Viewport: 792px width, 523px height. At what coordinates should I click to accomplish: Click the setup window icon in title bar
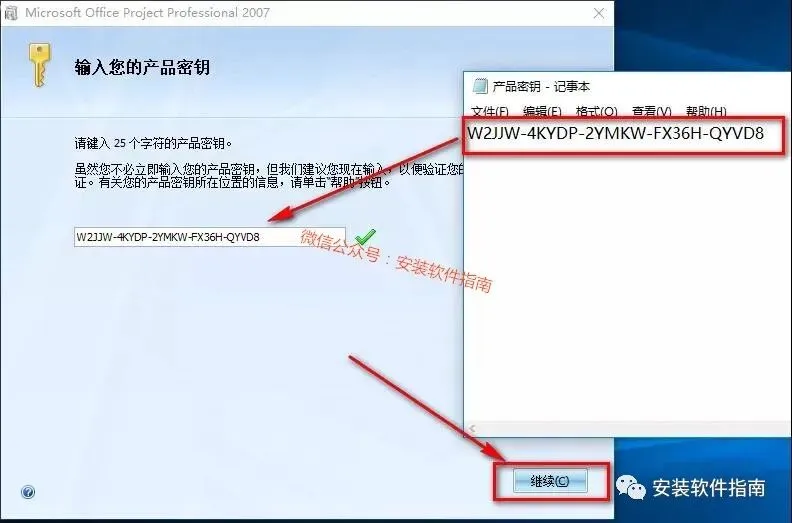(11, 13)
